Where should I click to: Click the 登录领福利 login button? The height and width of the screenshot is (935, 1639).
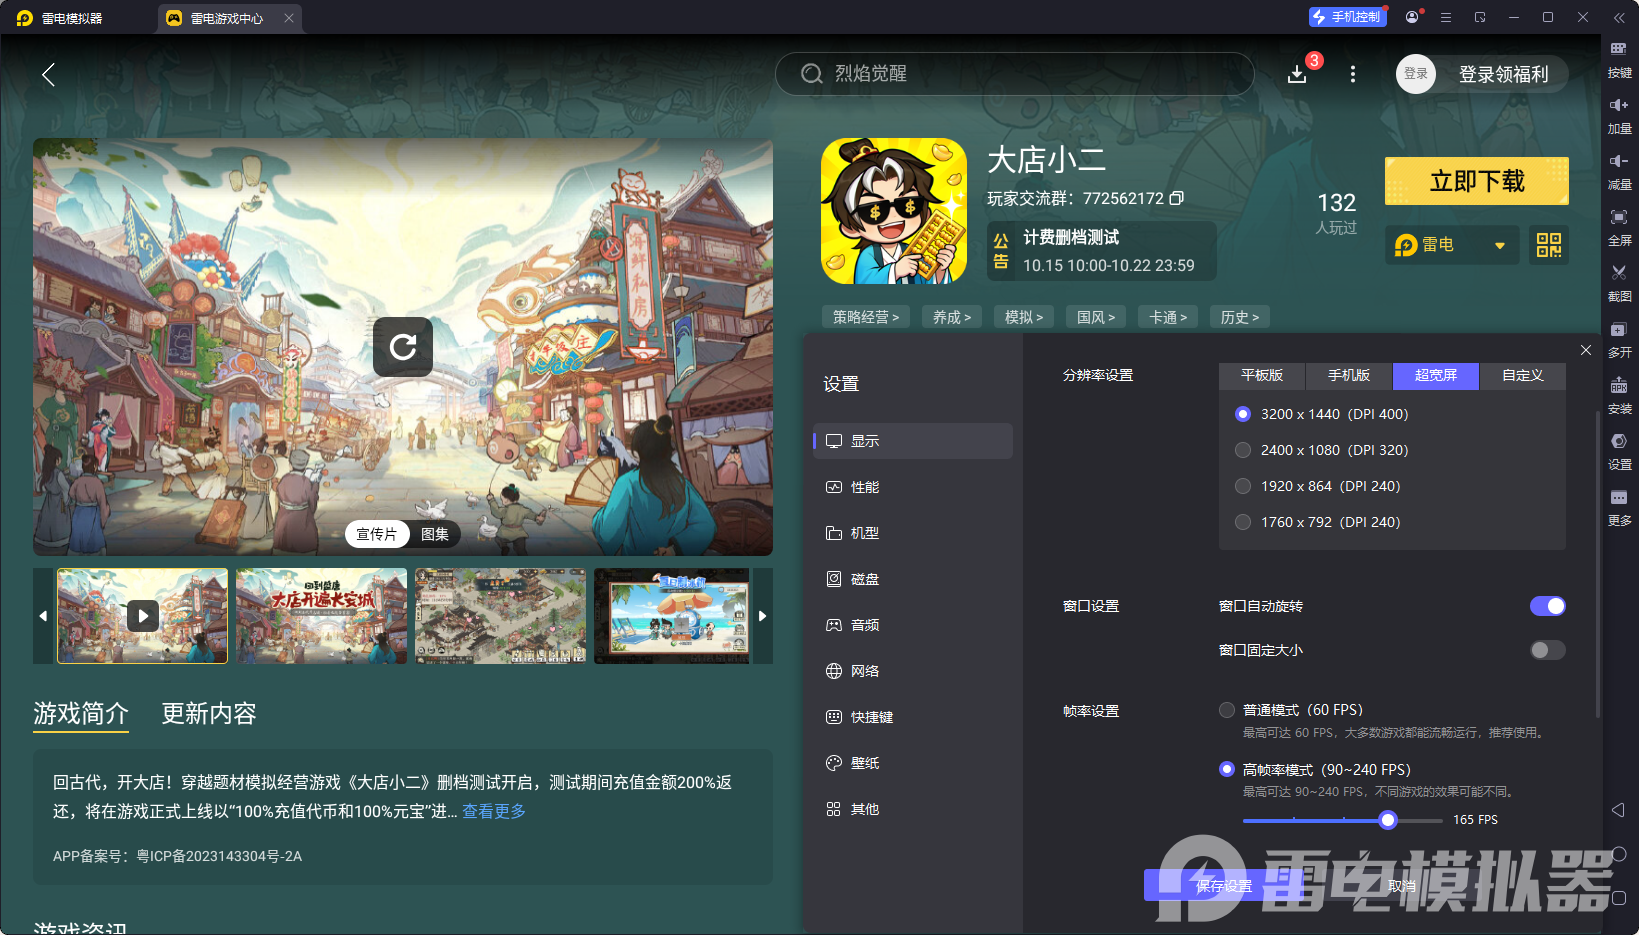[x=1503, y=74]
